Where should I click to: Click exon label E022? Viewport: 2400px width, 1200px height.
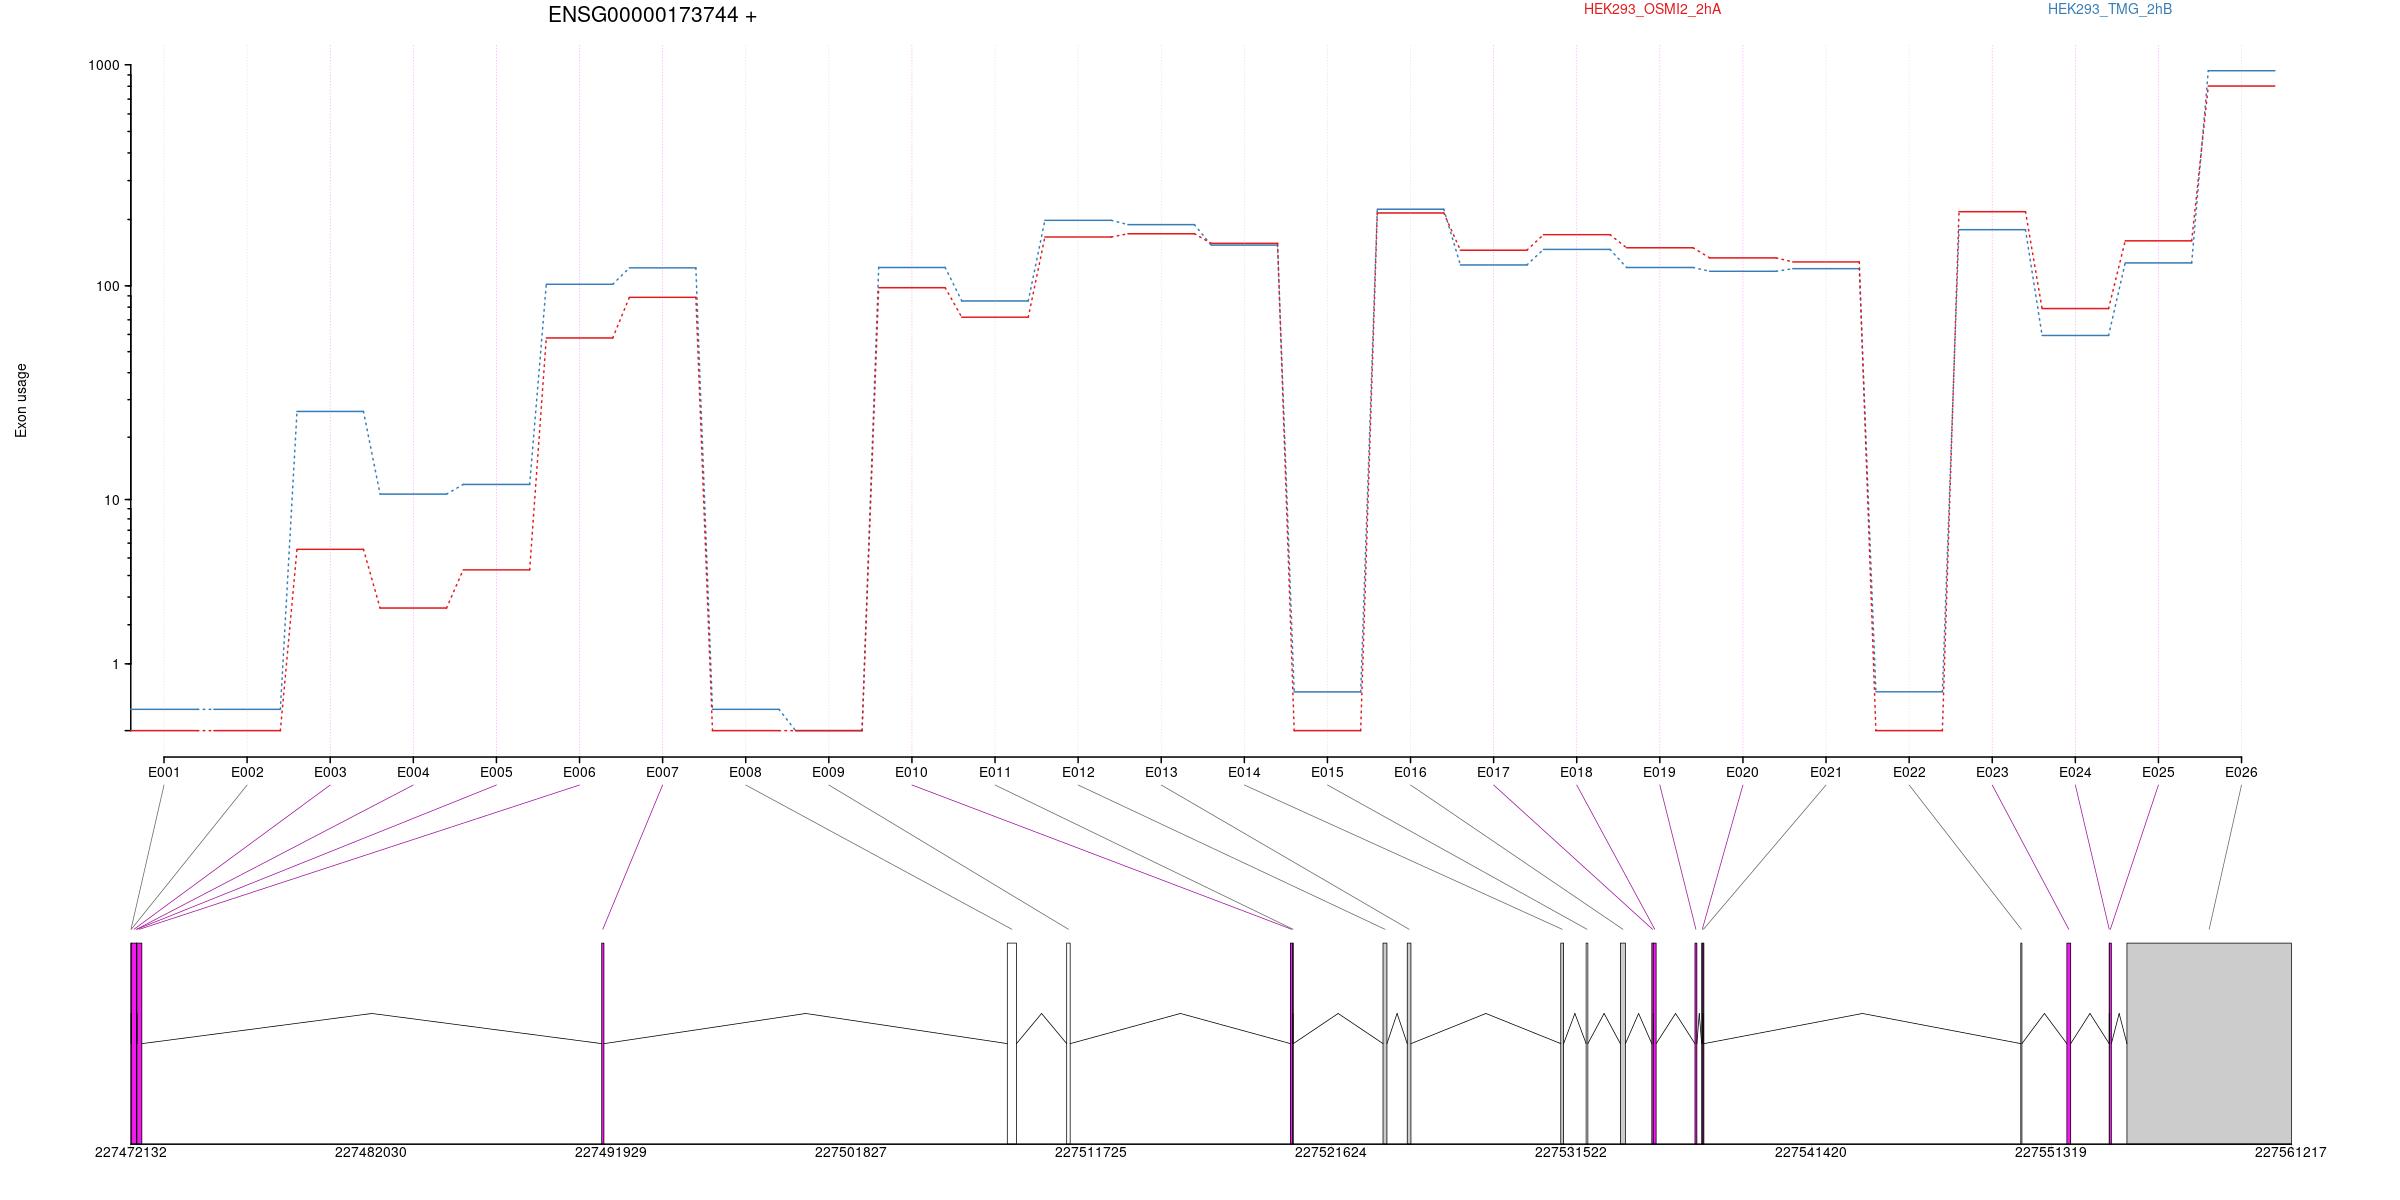pyautogui.click(x=1909, y=772)
